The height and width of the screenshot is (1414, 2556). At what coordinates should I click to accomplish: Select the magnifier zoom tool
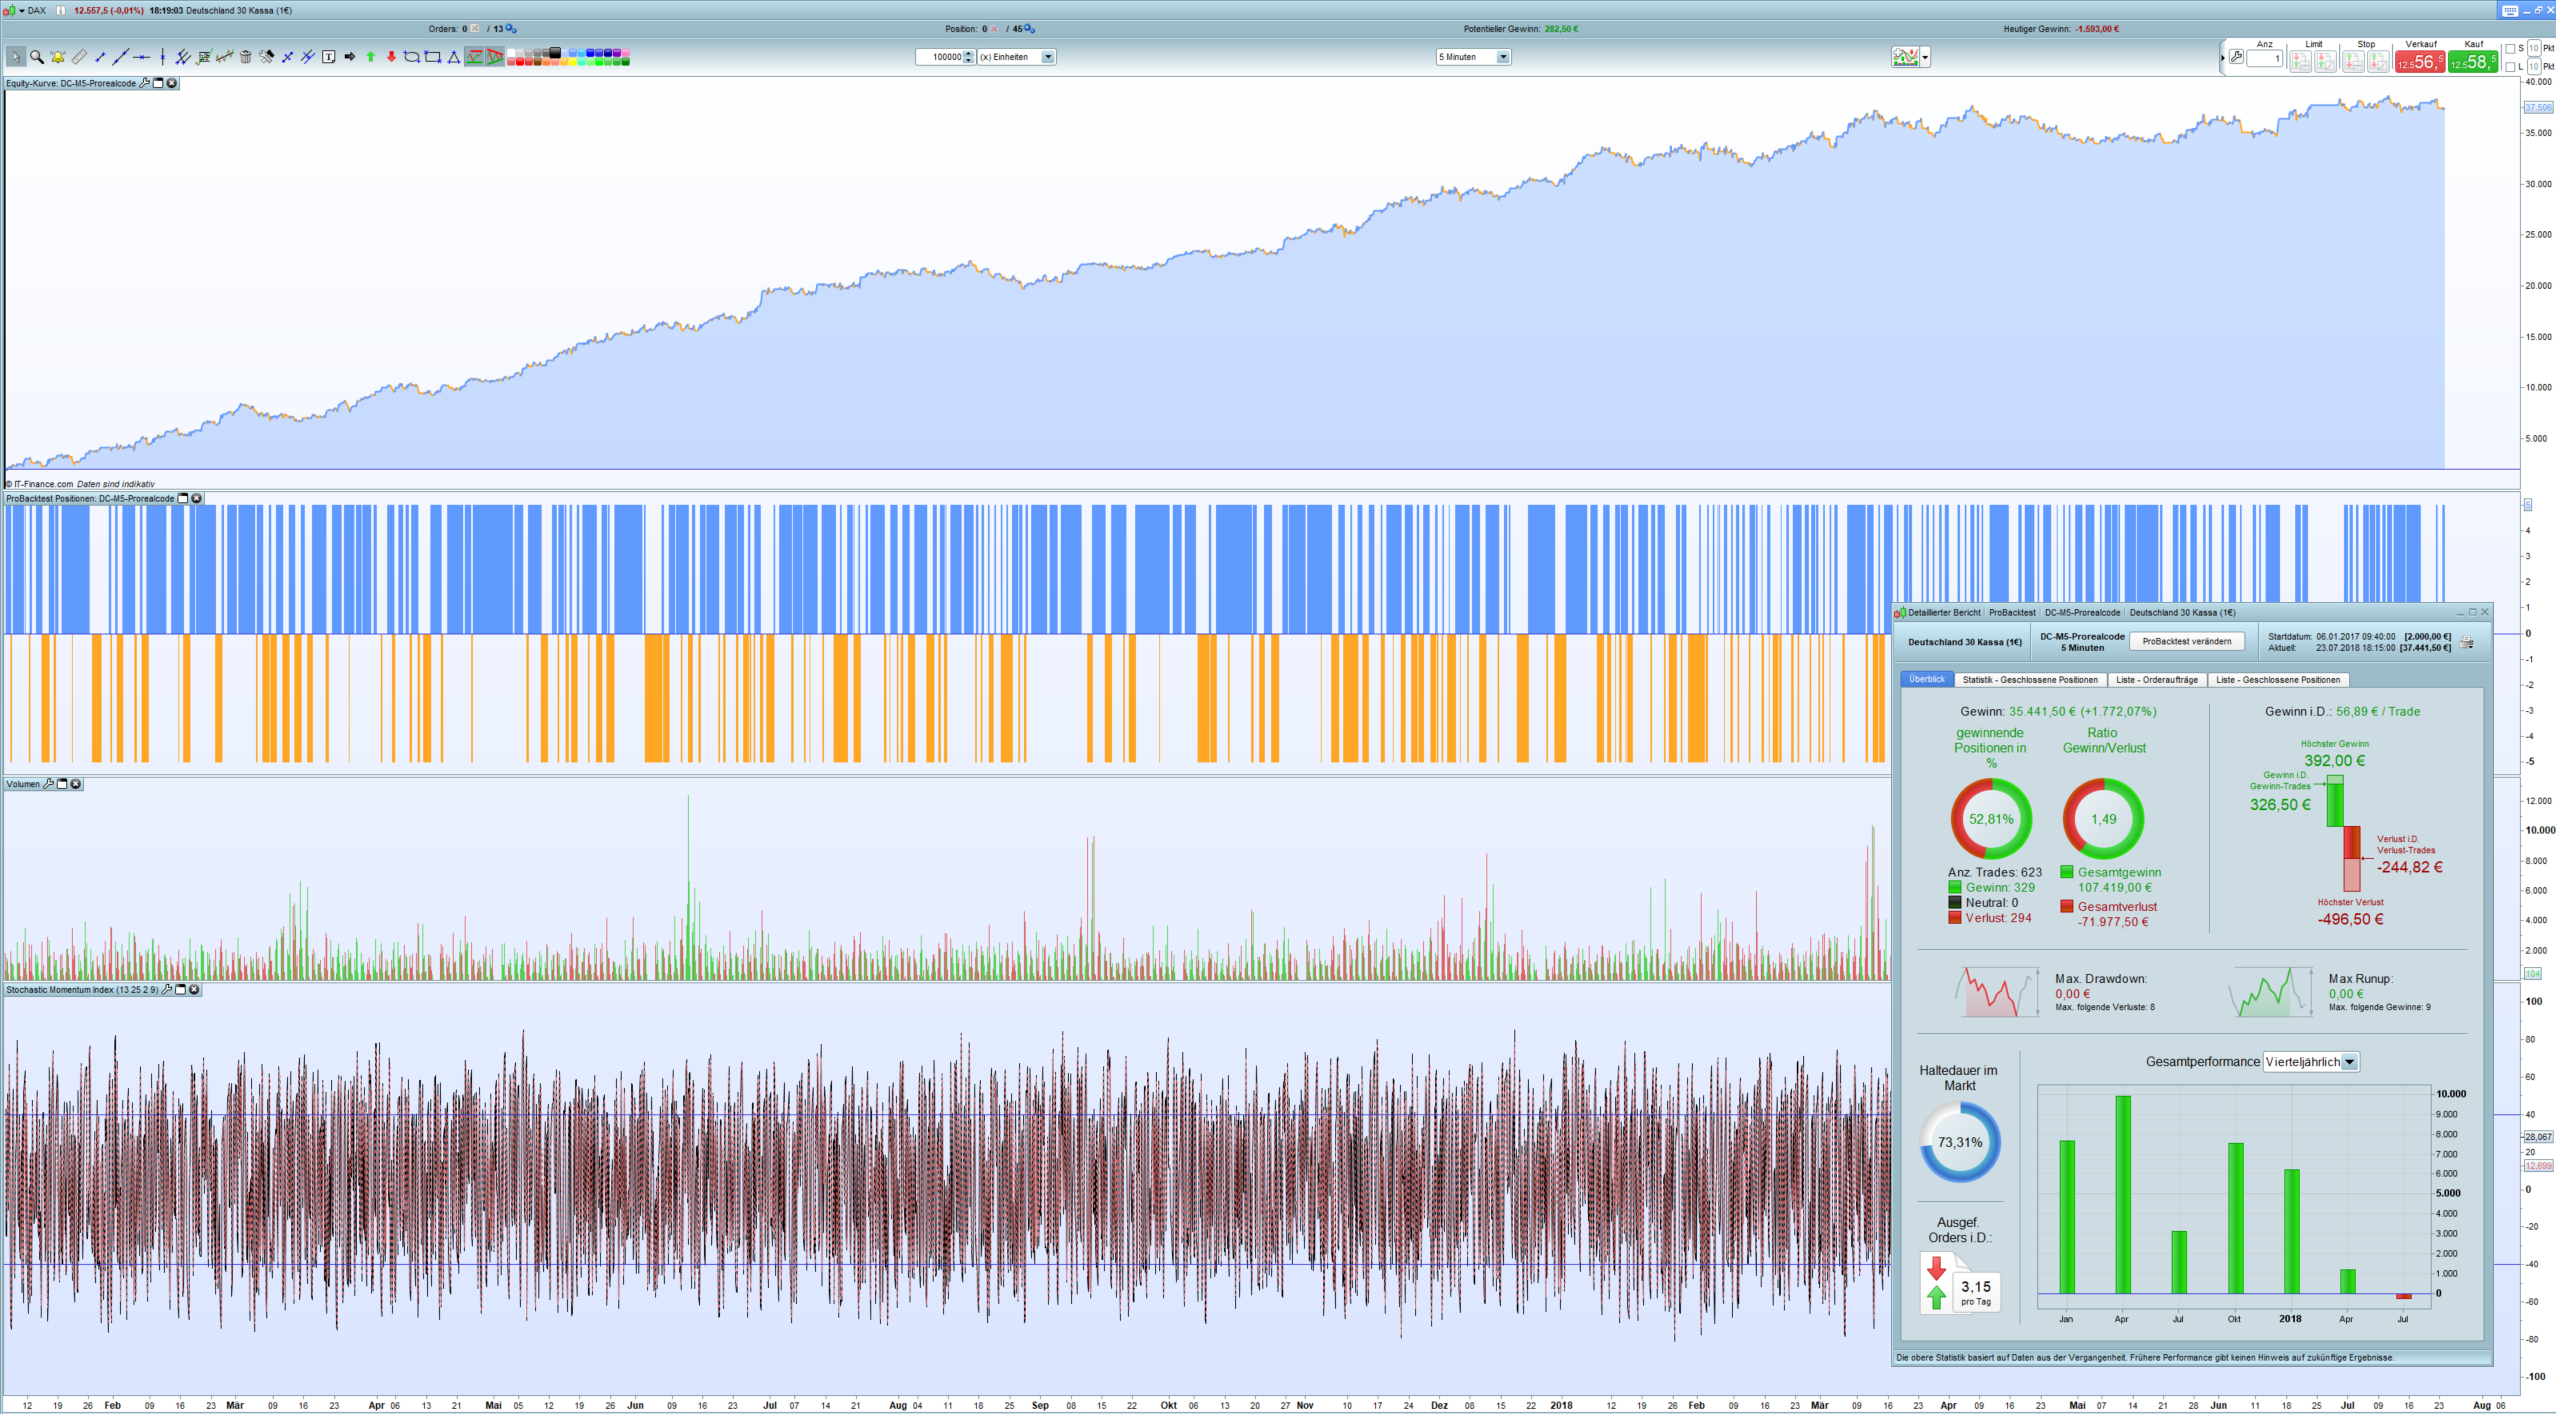[37, 57]
